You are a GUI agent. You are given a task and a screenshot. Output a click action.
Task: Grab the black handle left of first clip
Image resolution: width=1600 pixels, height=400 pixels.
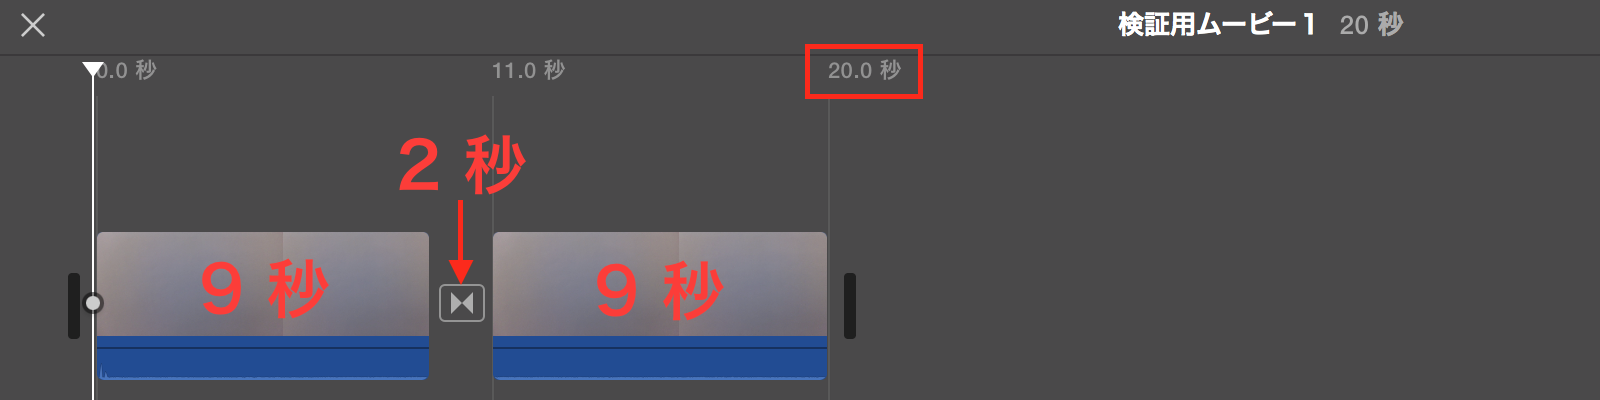[74, 306]
